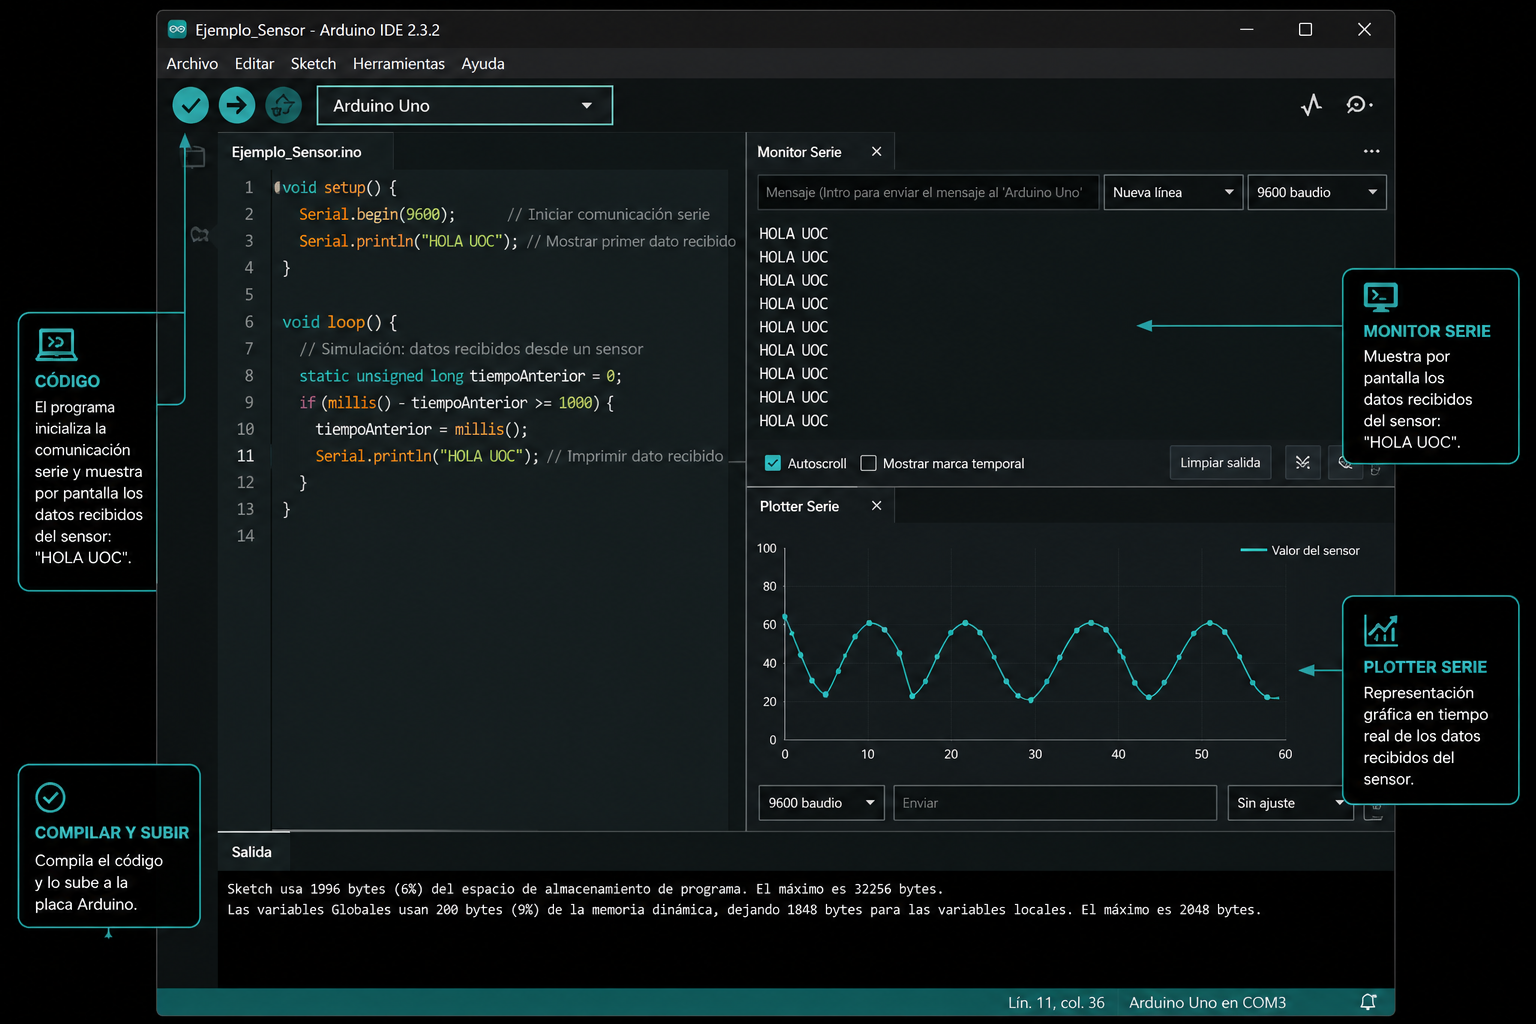The width and height of the screenshot is (1536, 1024).
Task: Open the Archivo menu
Action: point(192,64)
